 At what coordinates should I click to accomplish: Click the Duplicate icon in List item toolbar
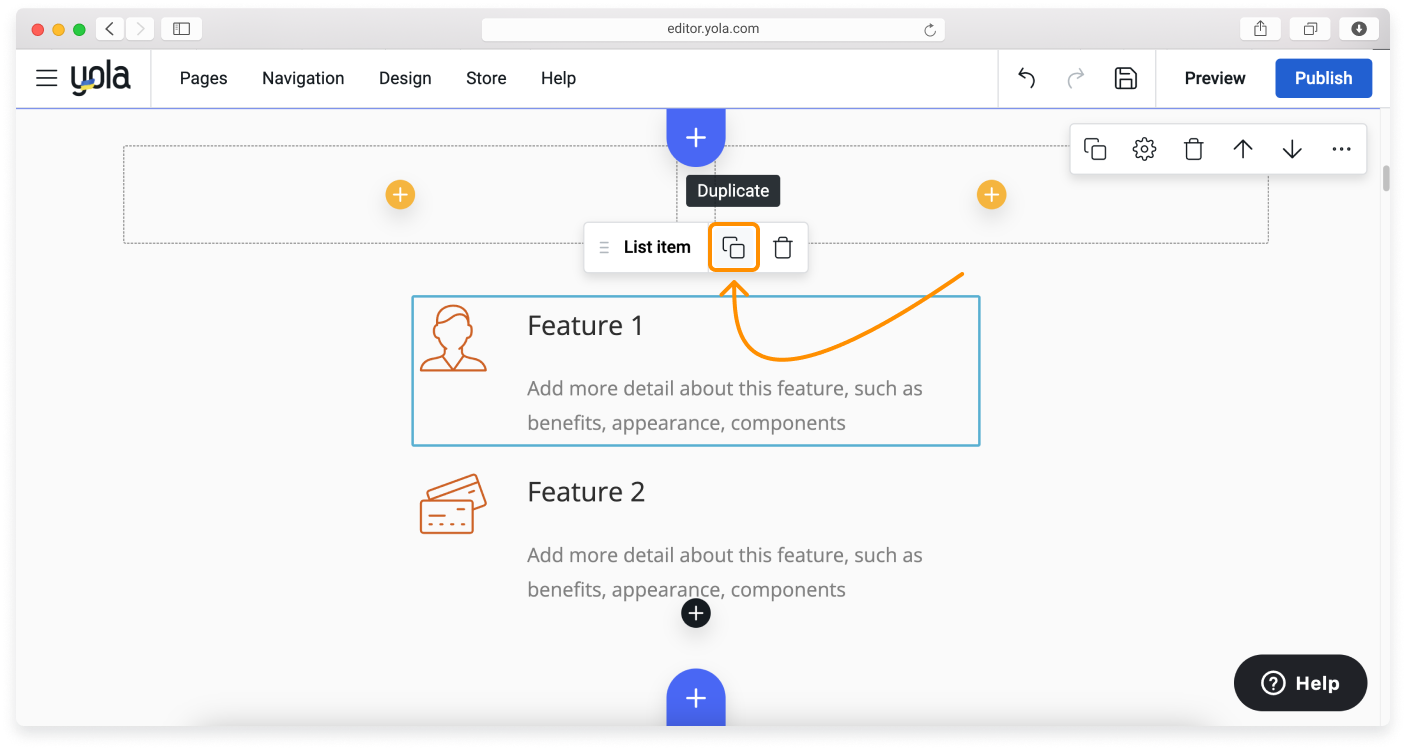click(x=733, y=248)
